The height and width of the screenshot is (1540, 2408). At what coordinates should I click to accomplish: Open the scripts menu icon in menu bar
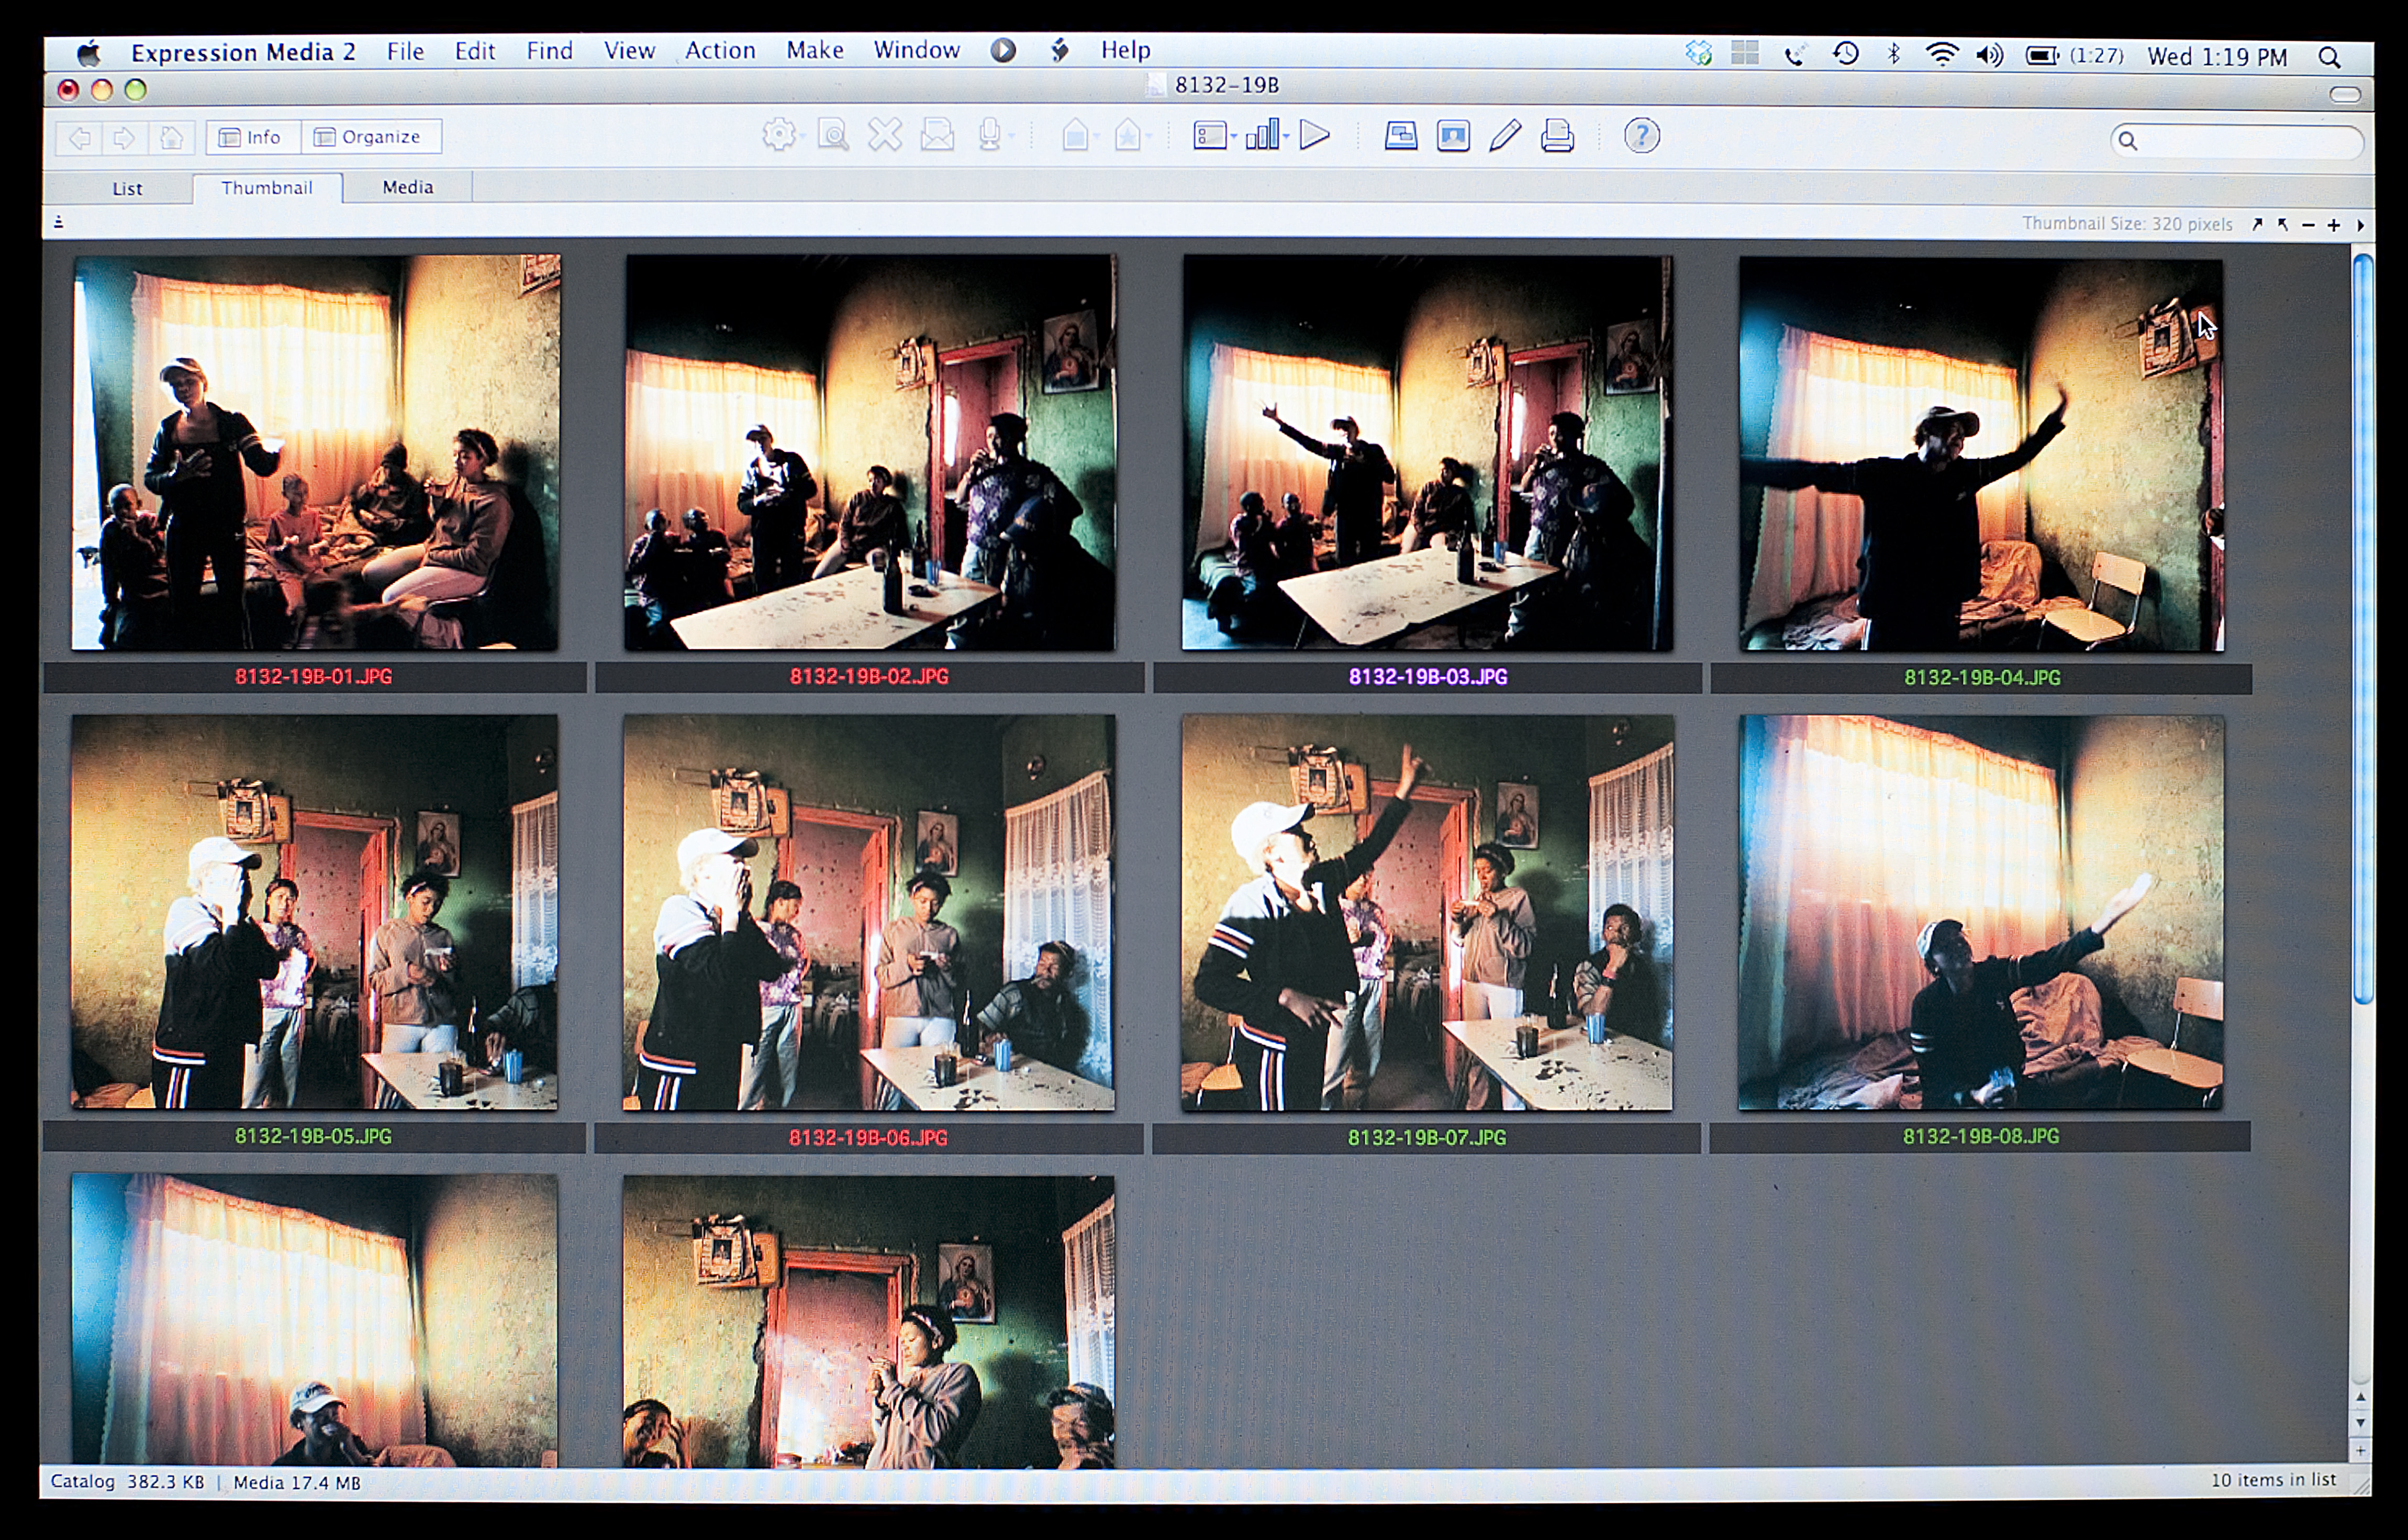coord(1060,50)
